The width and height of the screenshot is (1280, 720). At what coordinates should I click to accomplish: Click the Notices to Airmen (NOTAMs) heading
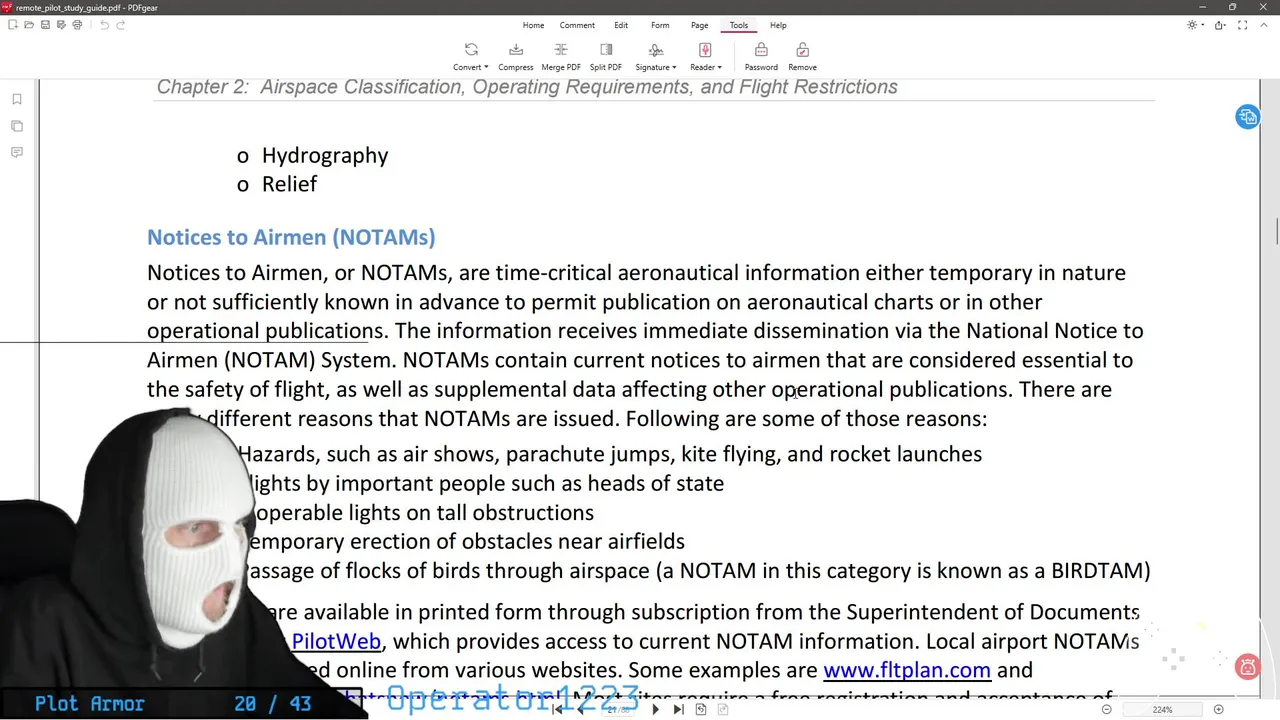[x=291, y=237]
